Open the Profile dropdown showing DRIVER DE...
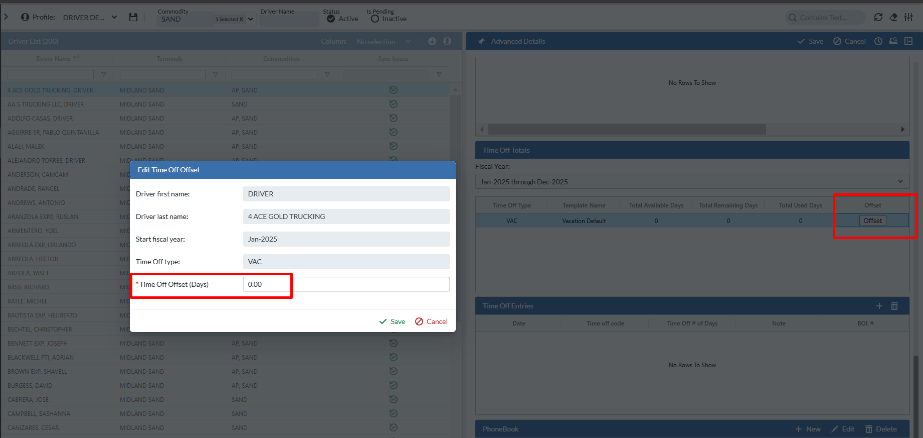Image resolution: width=923 pixels, height=438 pixels. click(x=91, y=18)
